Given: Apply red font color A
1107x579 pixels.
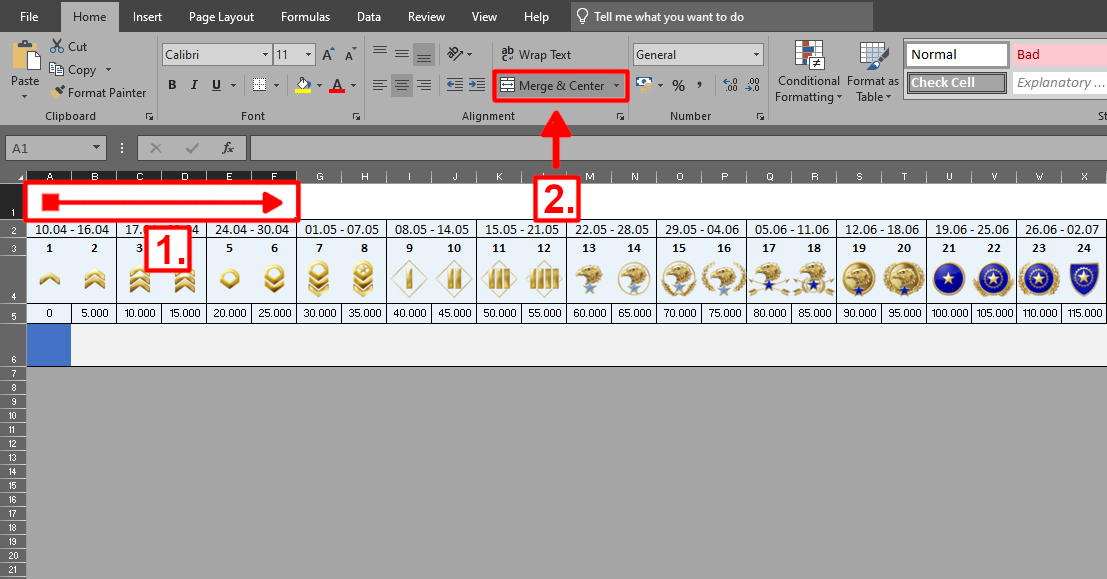Looking at the screenshot, I should pos(337,85).
